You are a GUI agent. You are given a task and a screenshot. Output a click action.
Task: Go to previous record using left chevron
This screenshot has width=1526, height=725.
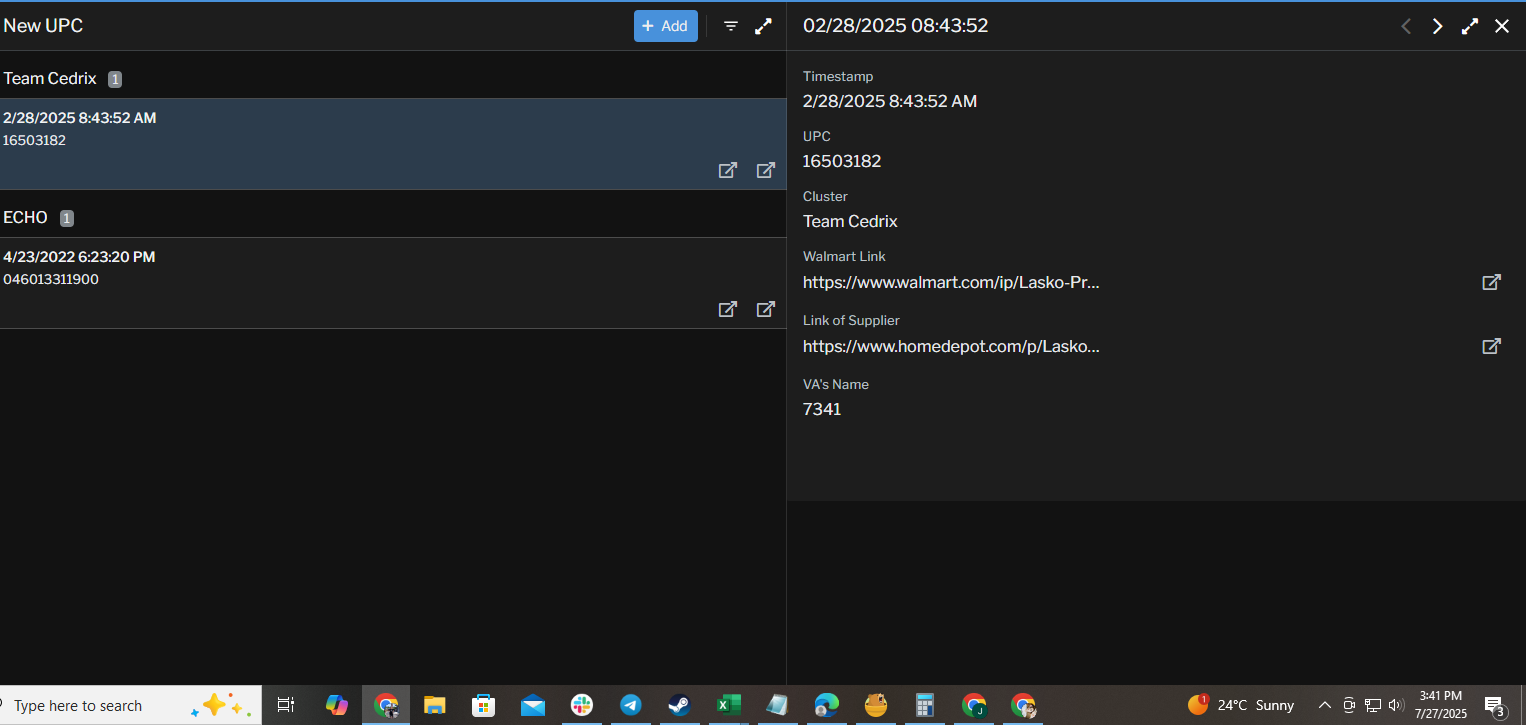pos(1406,26)
